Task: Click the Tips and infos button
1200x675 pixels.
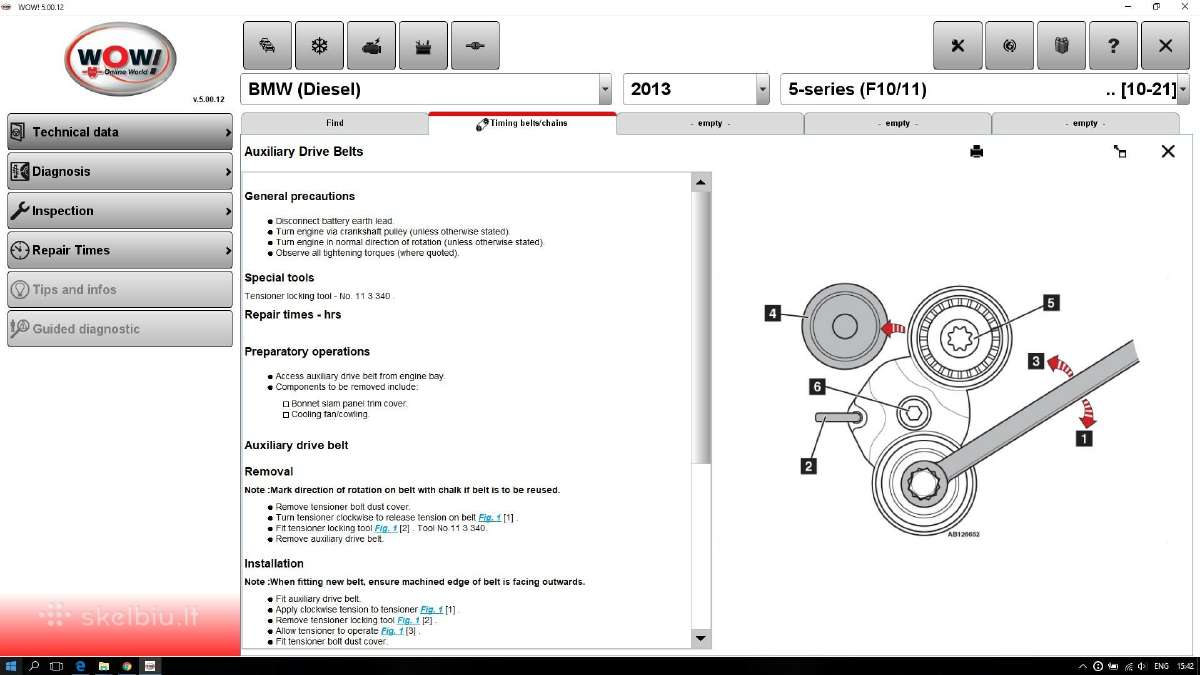Action: point(120,289)
